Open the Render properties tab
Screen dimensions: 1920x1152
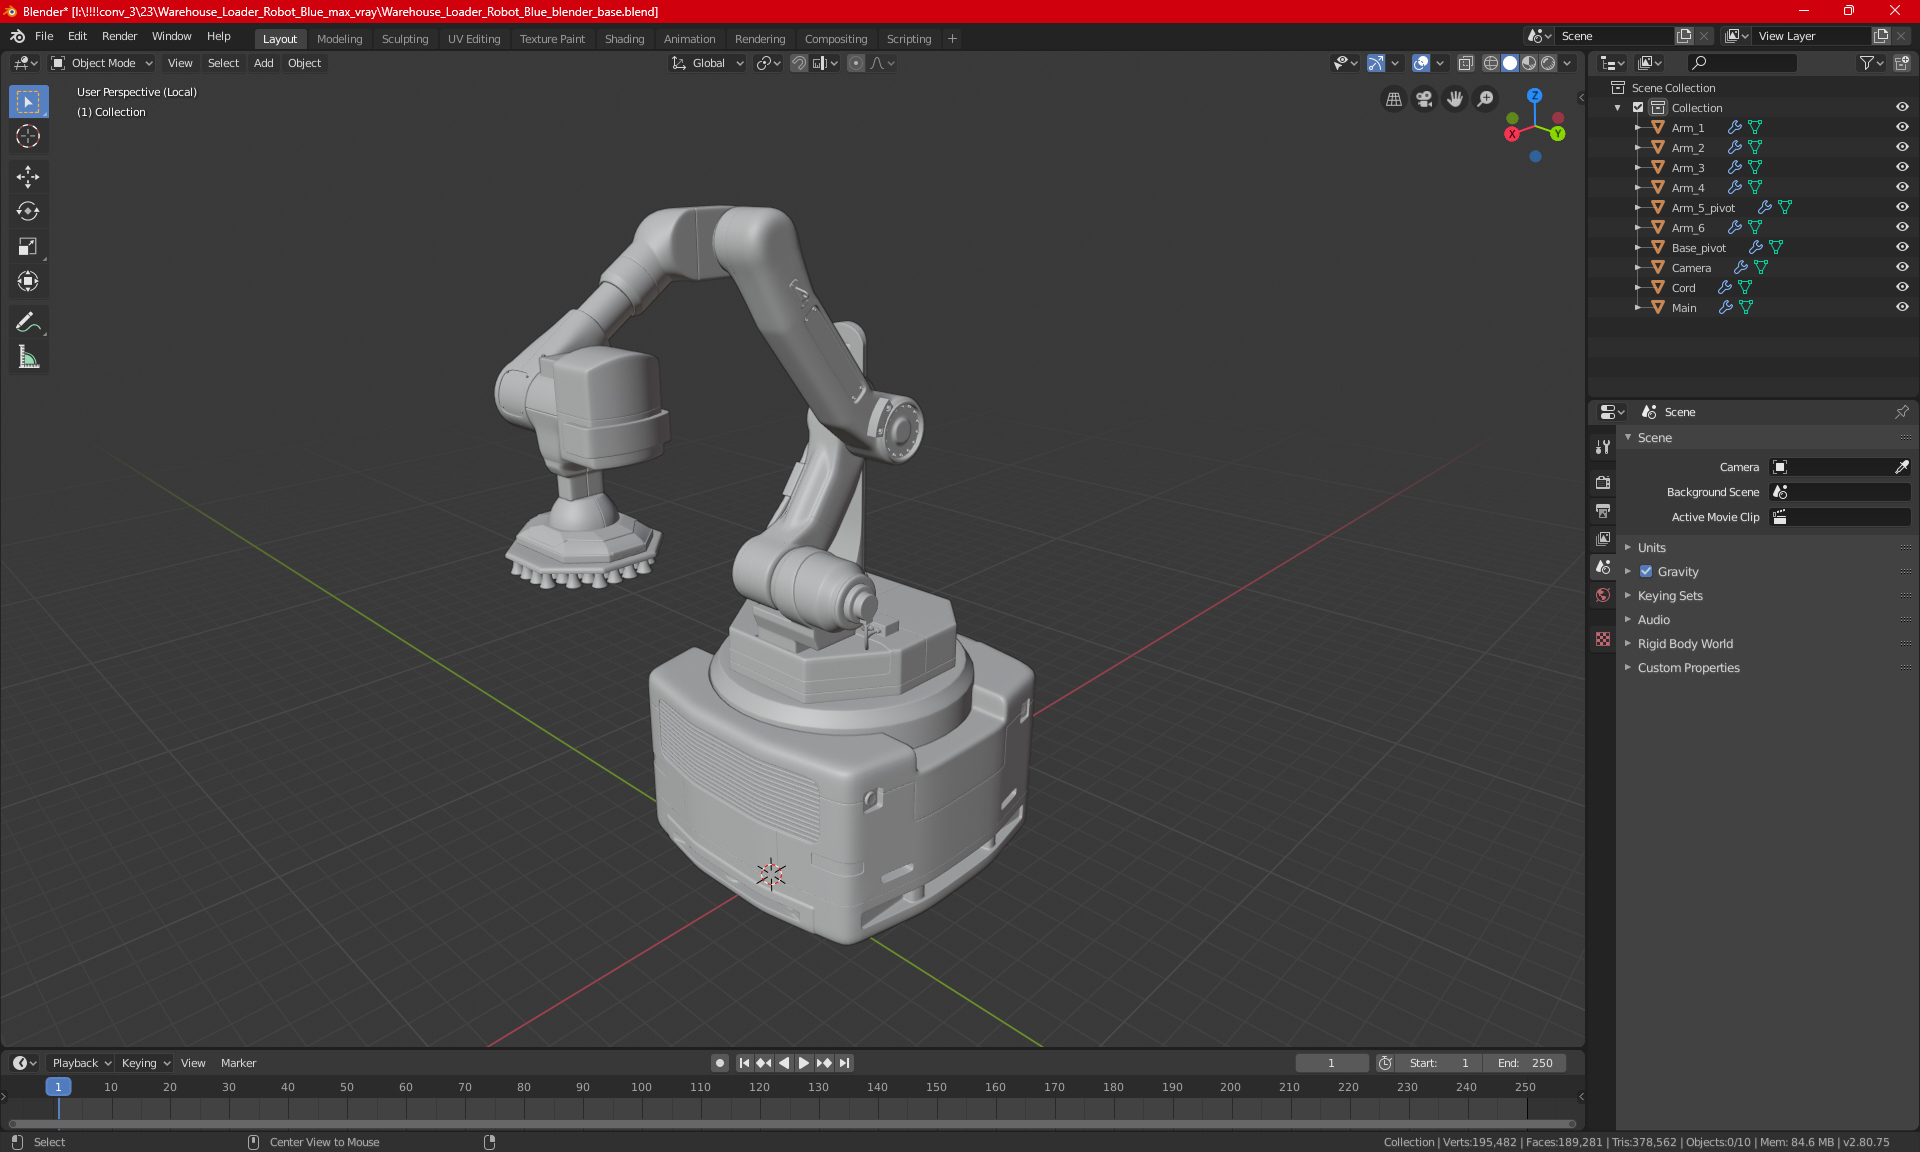1603,482
